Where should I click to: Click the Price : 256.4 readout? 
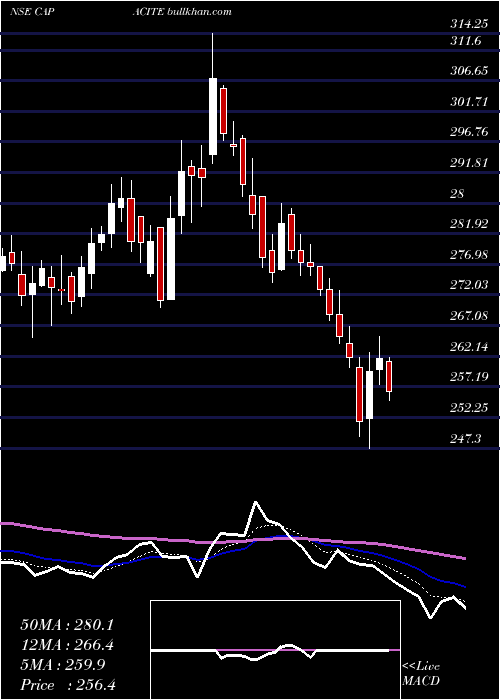click(x=68, y=685)
